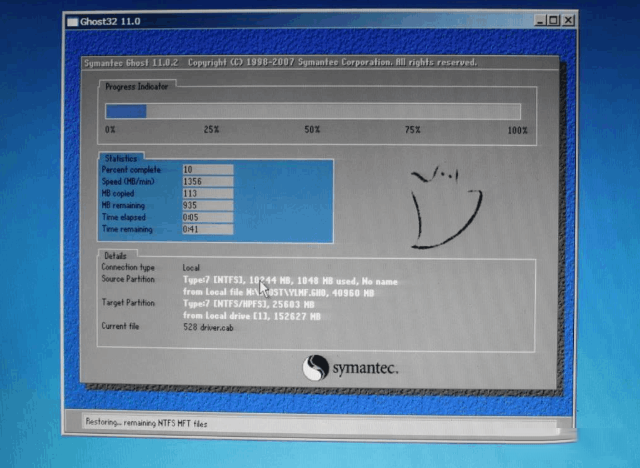
Task: Maximize the Ghost32 11.0 window
Action: pos(553,20)
